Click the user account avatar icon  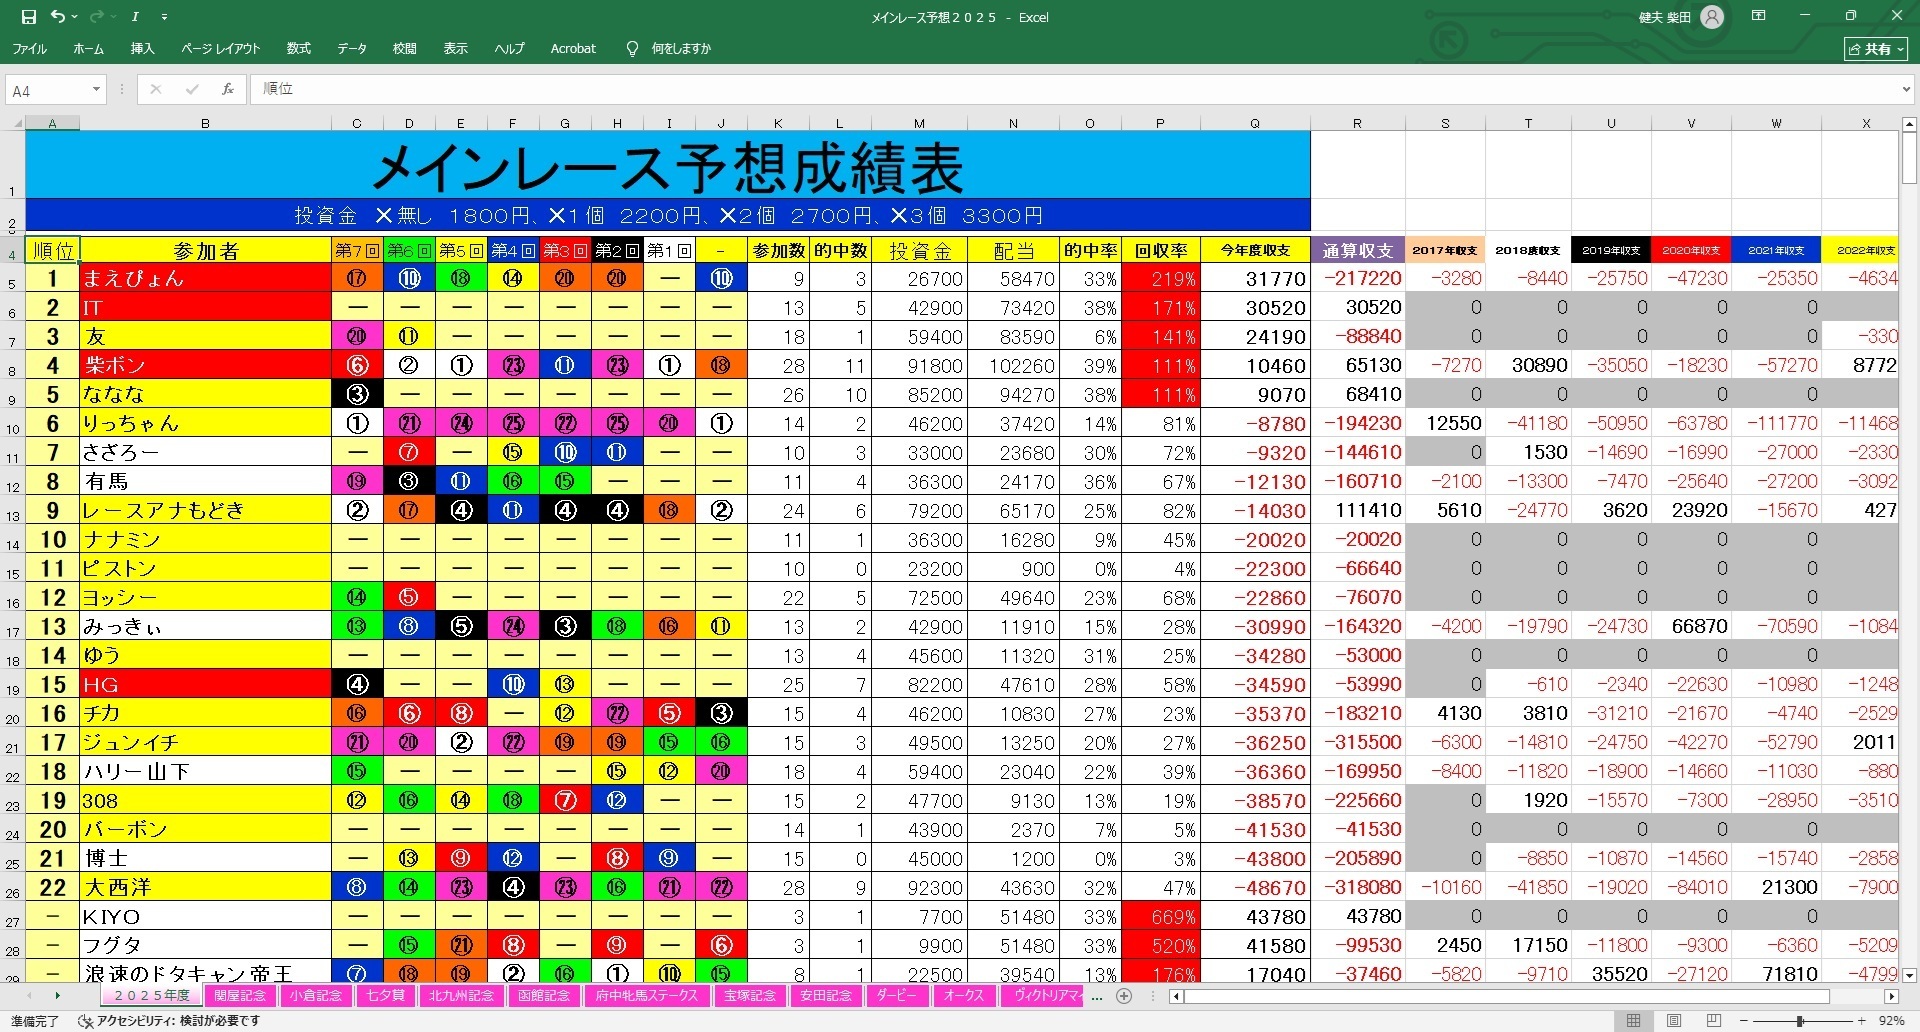coord(1712,17)
